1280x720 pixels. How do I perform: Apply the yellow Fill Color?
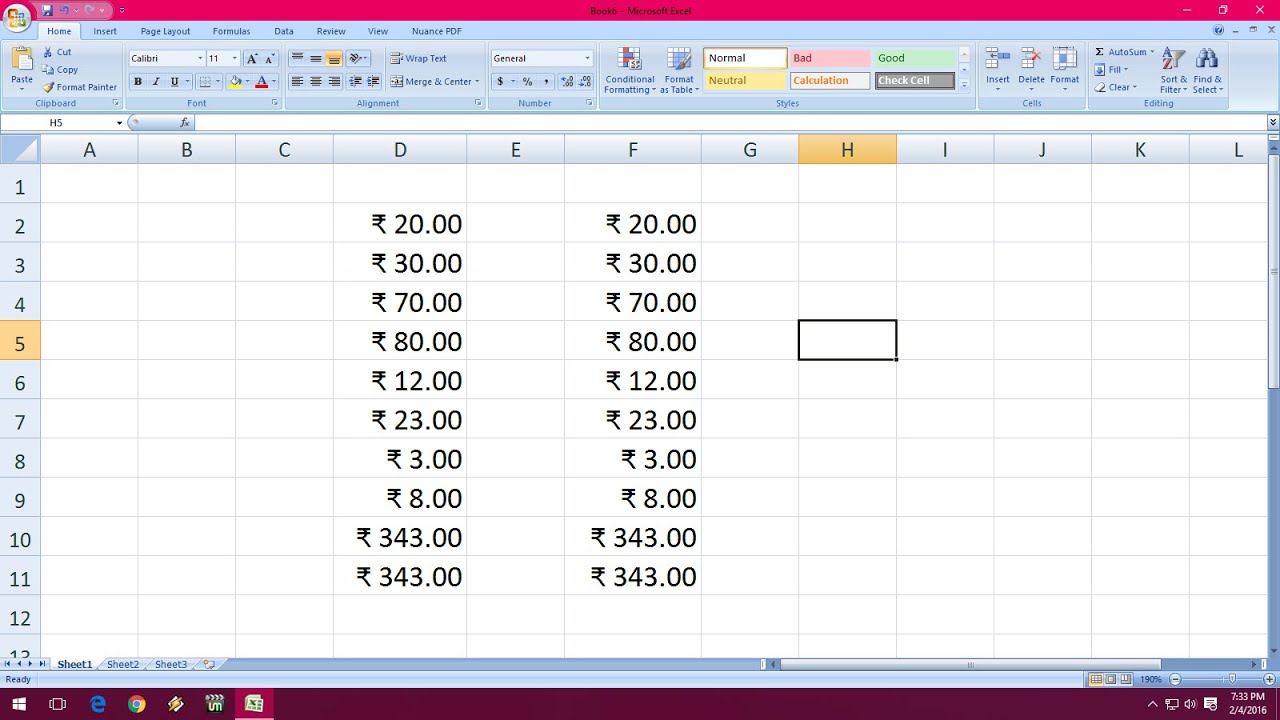coord(236,82)
